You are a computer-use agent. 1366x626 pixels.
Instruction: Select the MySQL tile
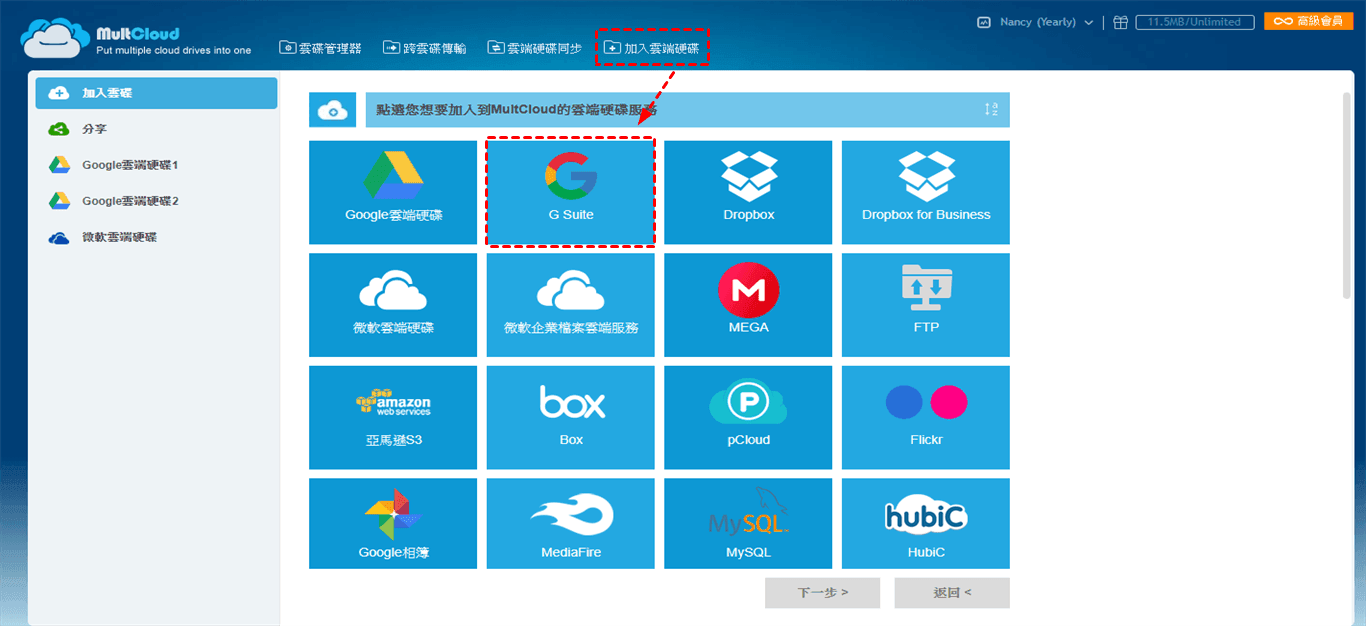pos(748,523)
